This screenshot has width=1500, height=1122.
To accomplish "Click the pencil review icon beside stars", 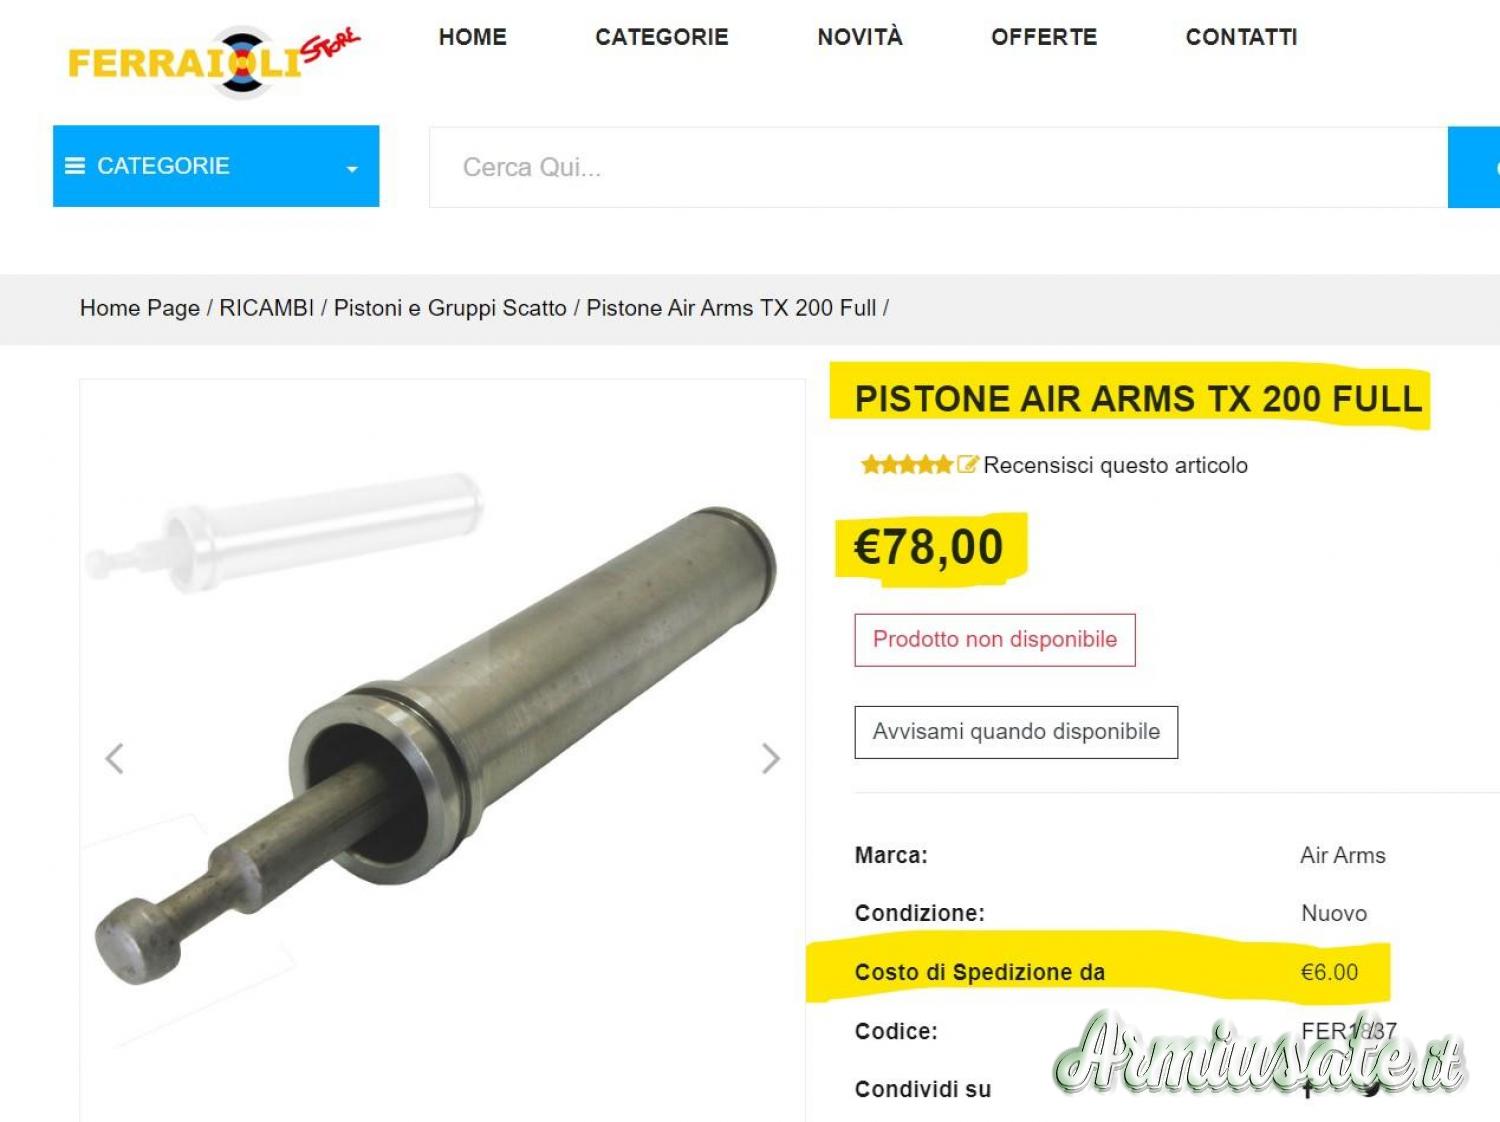I will coord(967,464).
